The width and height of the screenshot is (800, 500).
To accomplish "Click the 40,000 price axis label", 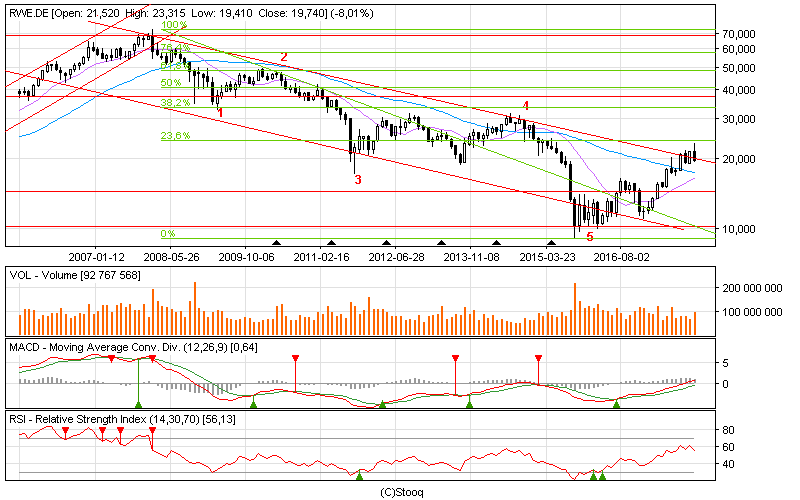I will pyautogui.click(x=739, y=90).
